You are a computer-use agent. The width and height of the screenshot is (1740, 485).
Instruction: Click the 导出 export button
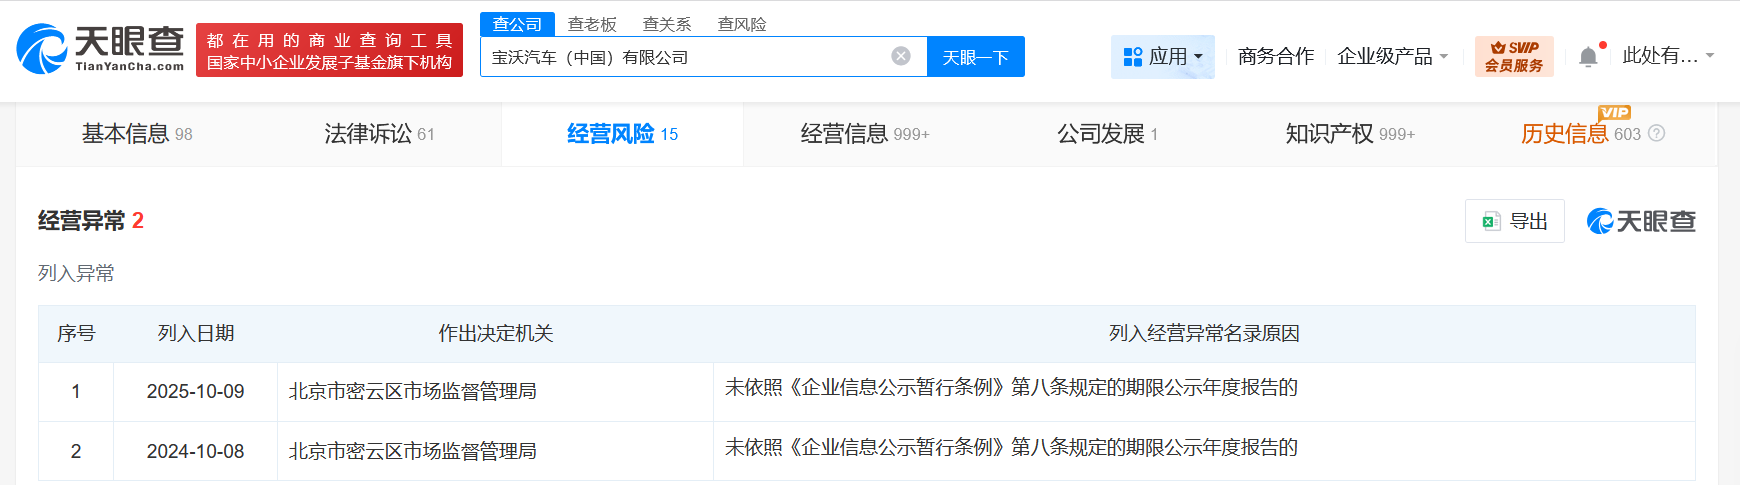pyautogui.click(x=1514, y=221)
